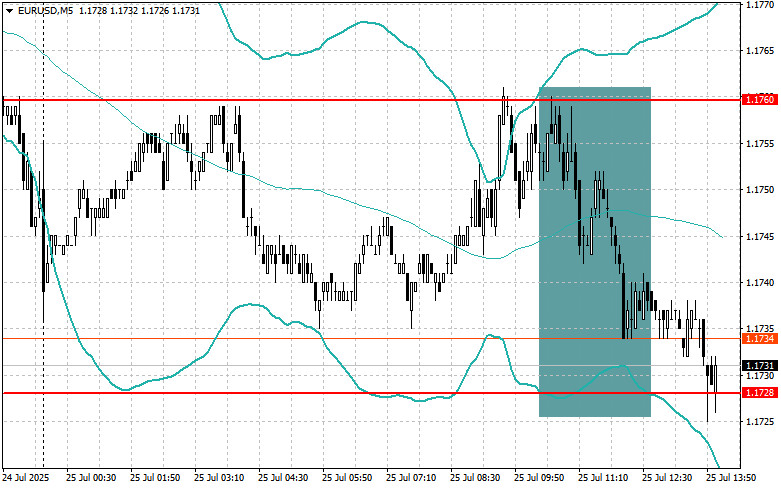Select the orange 1.1734 price label
781x489 pixels.
tap(760, 339)
